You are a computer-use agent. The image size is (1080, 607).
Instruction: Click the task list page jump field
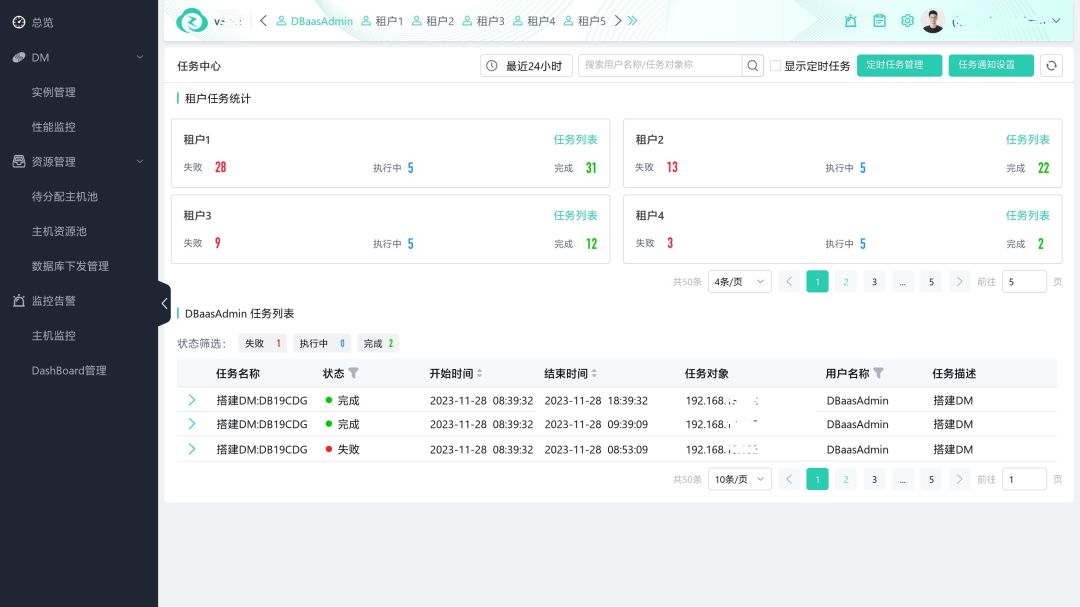(1024, 479)
